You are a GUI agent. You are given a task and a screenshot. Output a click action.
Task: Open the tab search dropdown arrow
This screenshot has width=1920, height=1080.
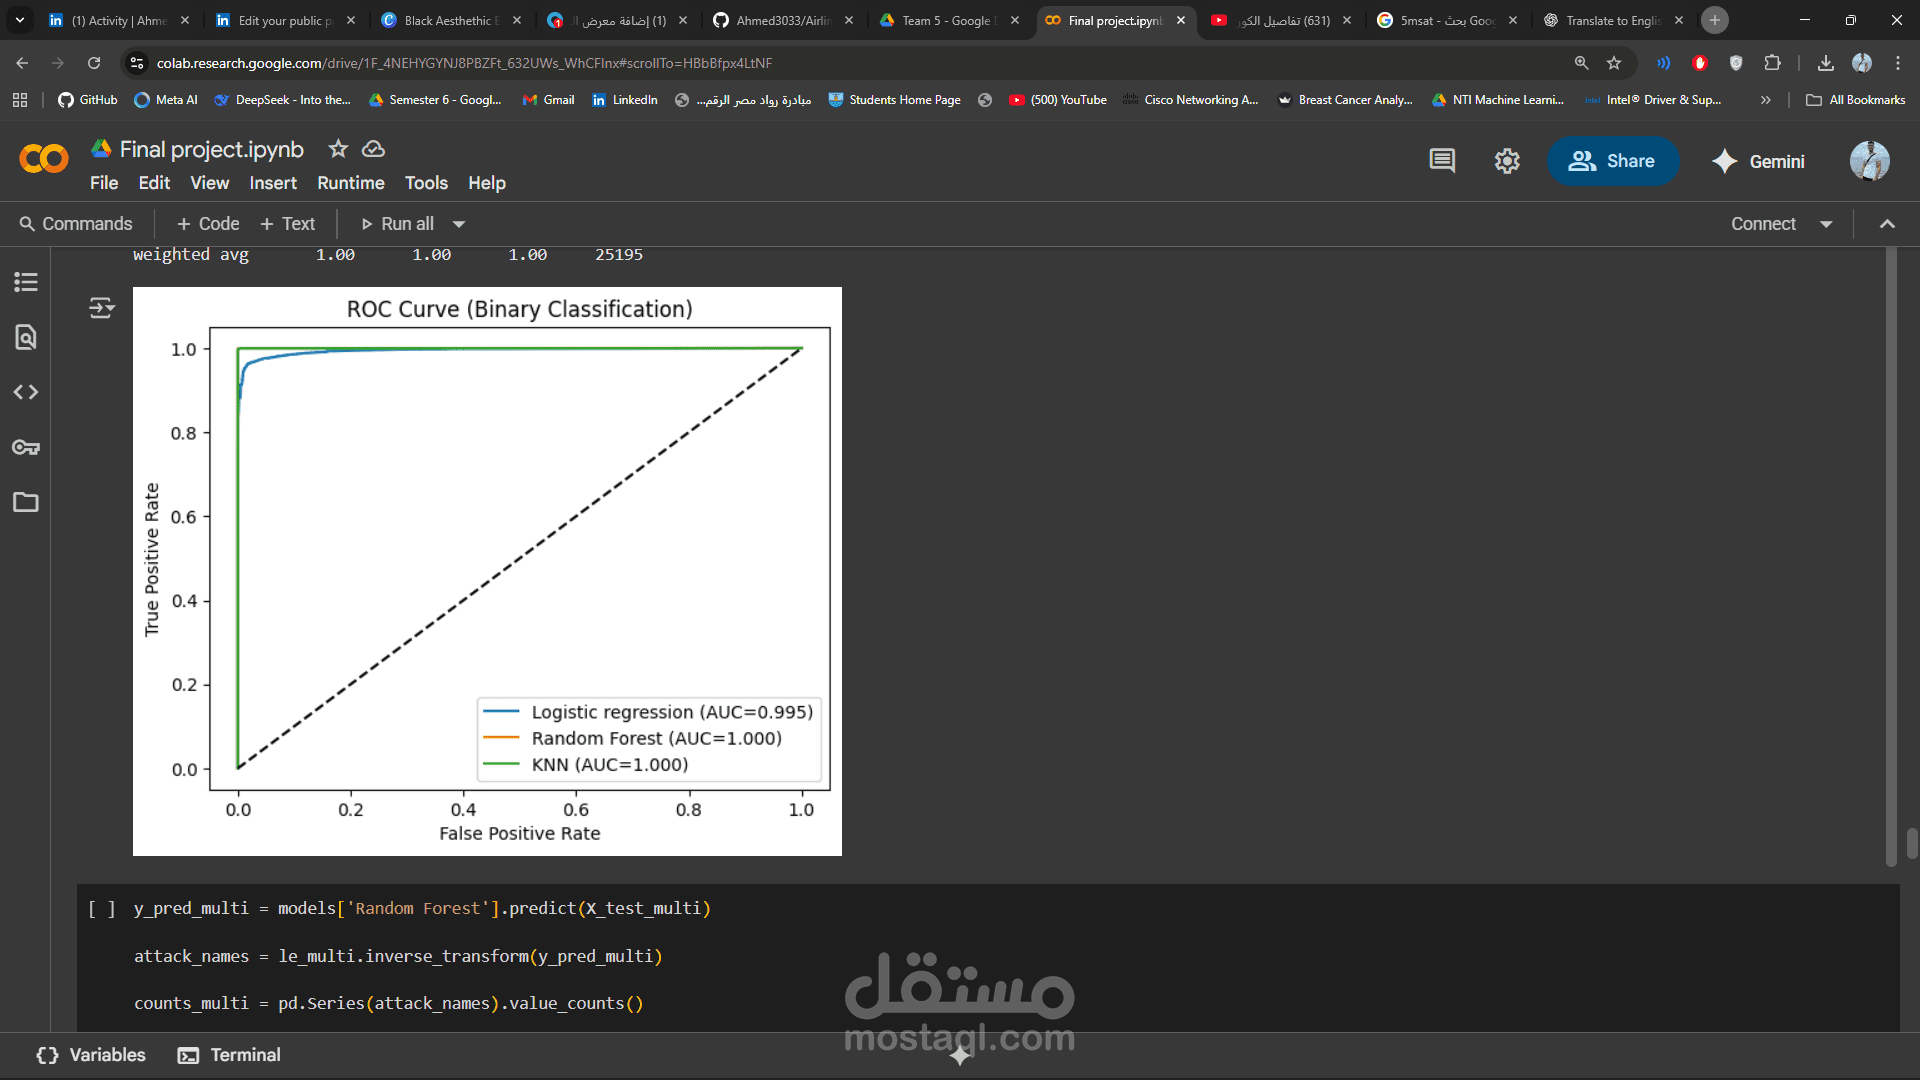click(20, 20)
